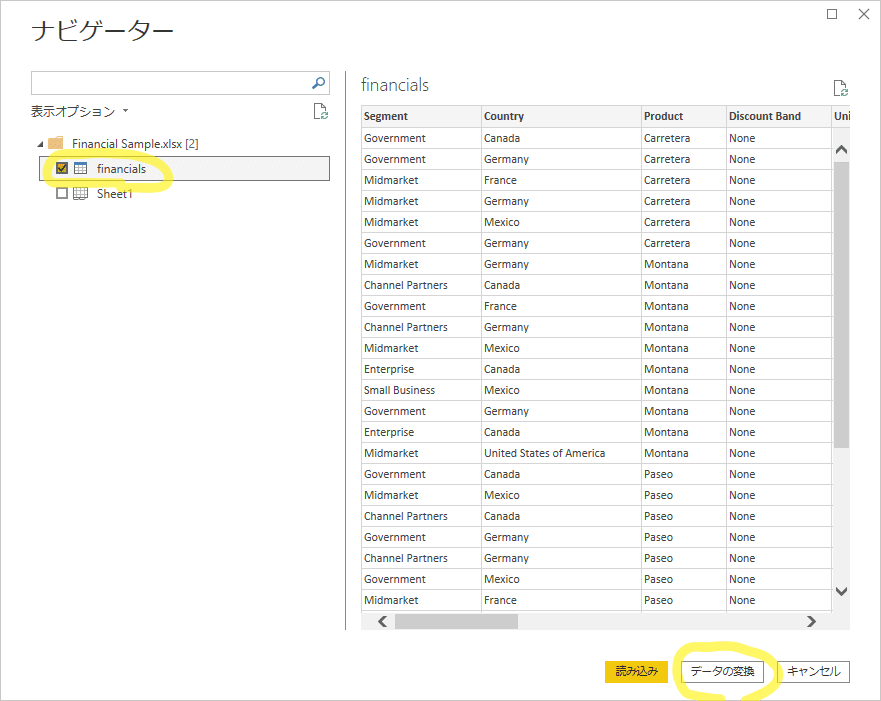This screenshot has width=881, height=701.
Task: Click the Financial Sample.xlsx folder icon
Action: pyautogui.click(x=56, y=143)
